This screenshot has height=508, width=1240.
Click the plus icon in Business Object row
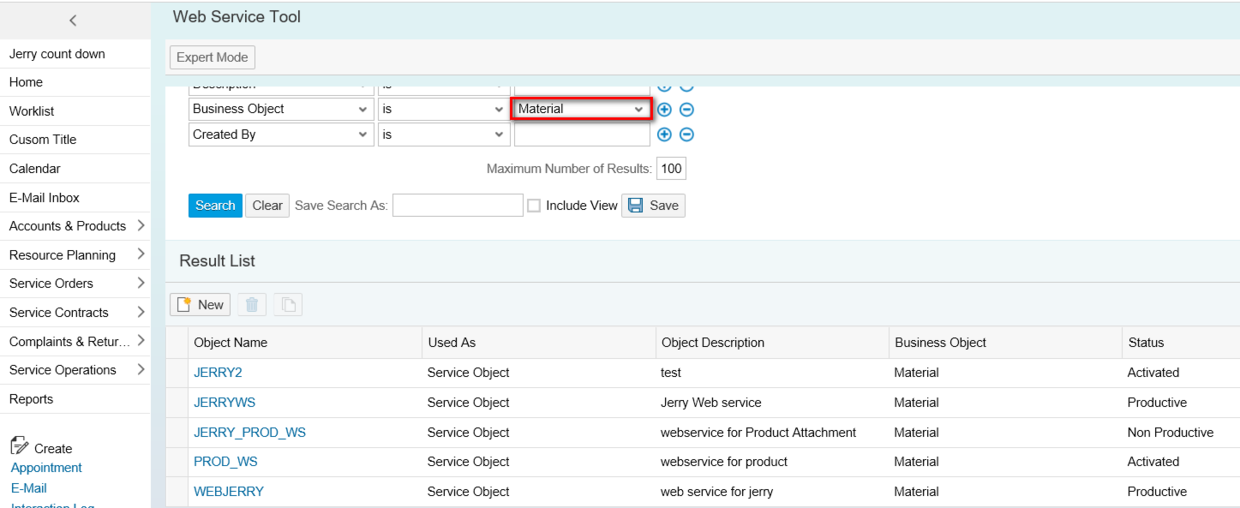tap(664, 109)
